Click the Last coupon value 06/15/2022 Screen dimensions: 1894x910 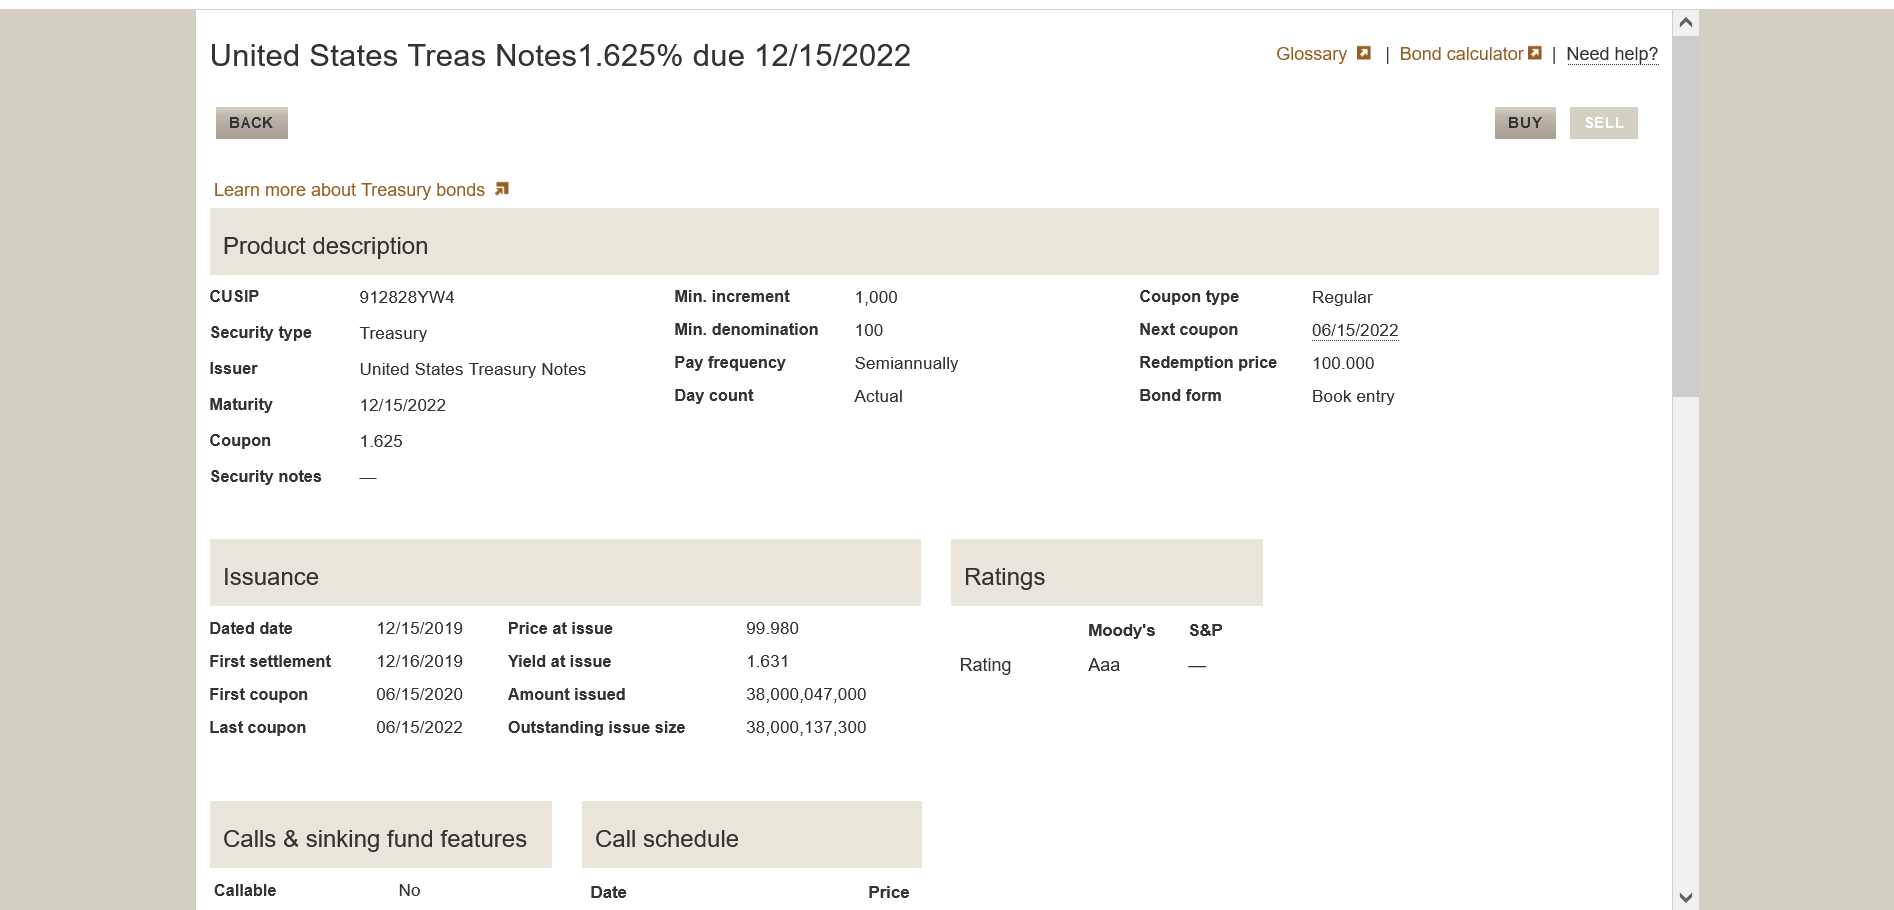[420, 727]
